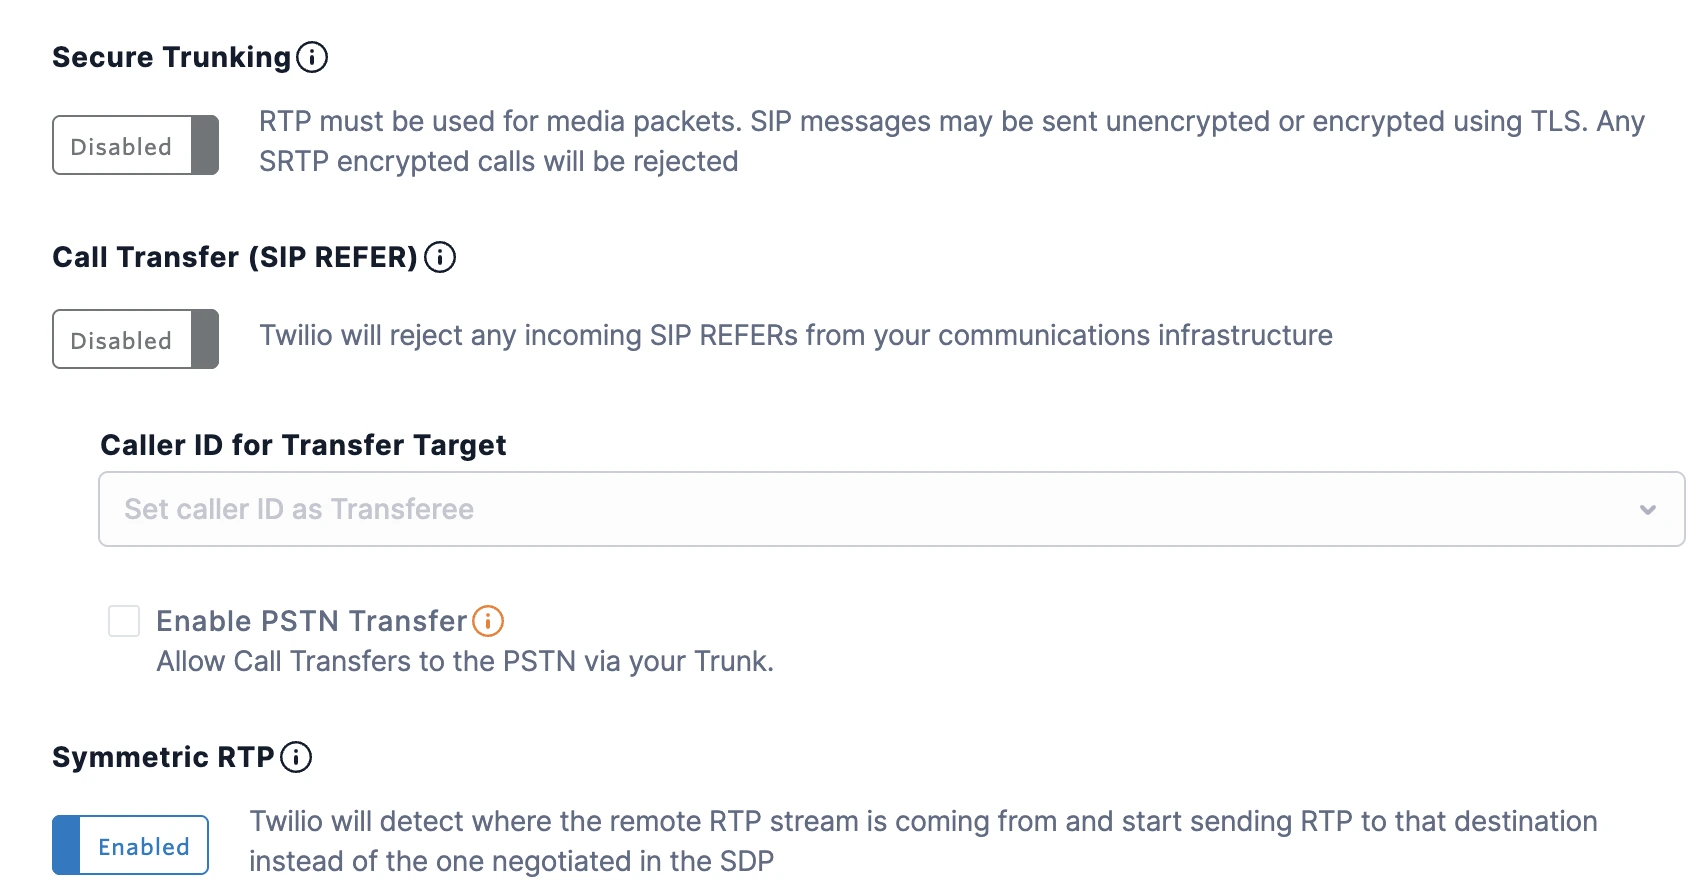Slide the Call Transfer switch to Enabled
The image size is (1702, 896).
click(x=134, y=339)
